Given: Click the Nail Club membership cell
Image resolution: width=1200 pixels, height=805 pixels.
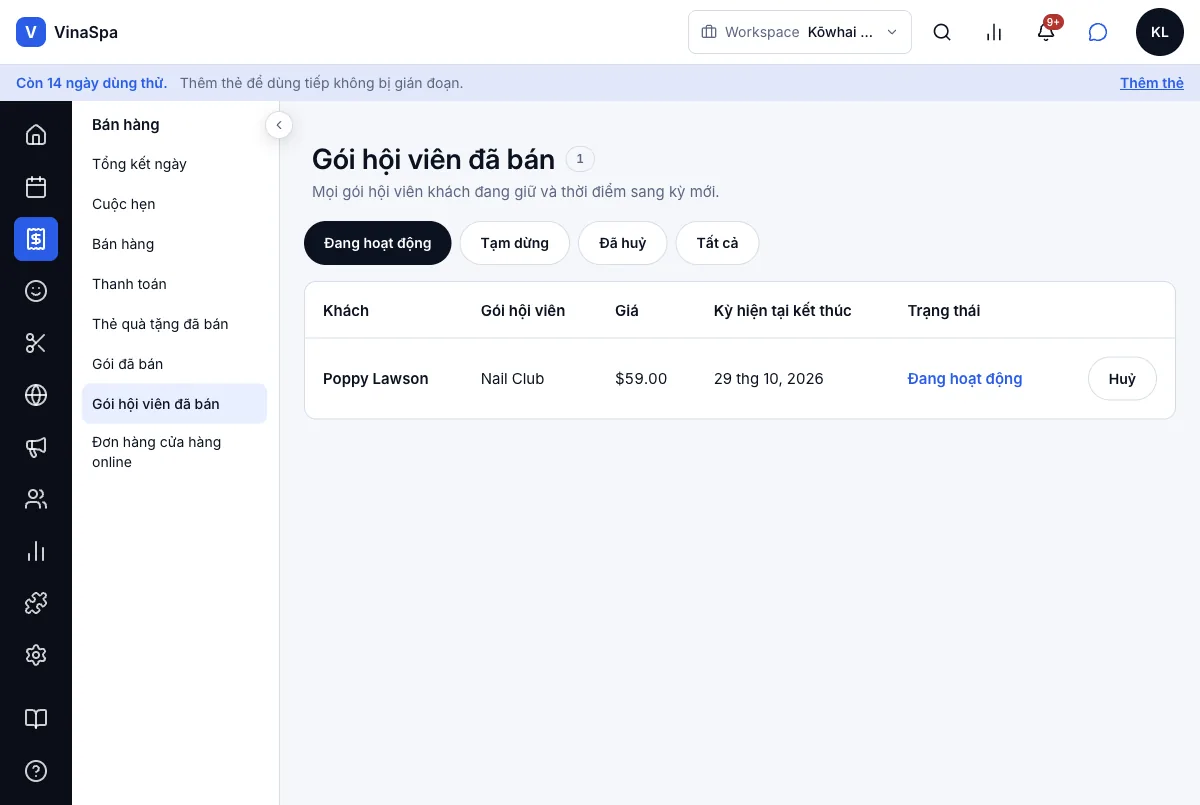Looking at the screenshot, I should [x=513, y=379].
